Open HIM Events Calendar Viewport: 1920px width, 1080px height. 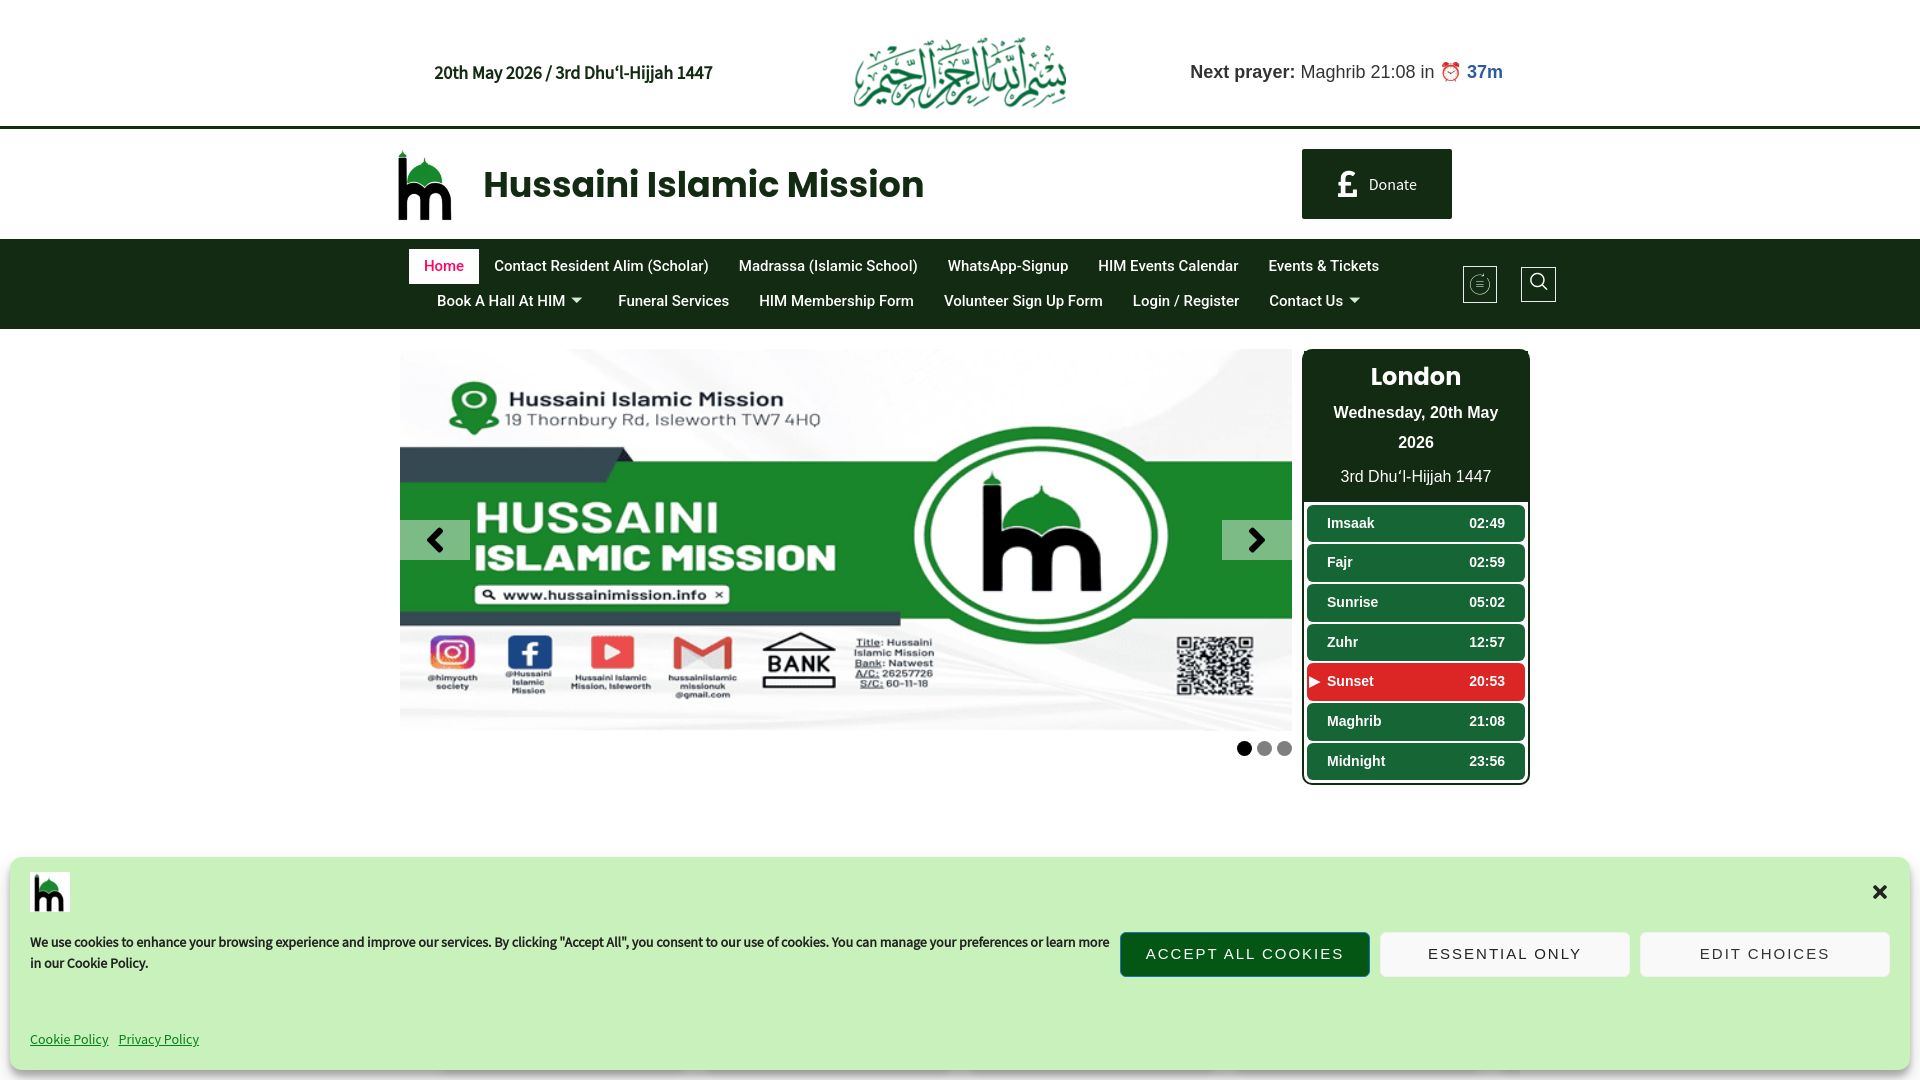[x=1168, y=266]
